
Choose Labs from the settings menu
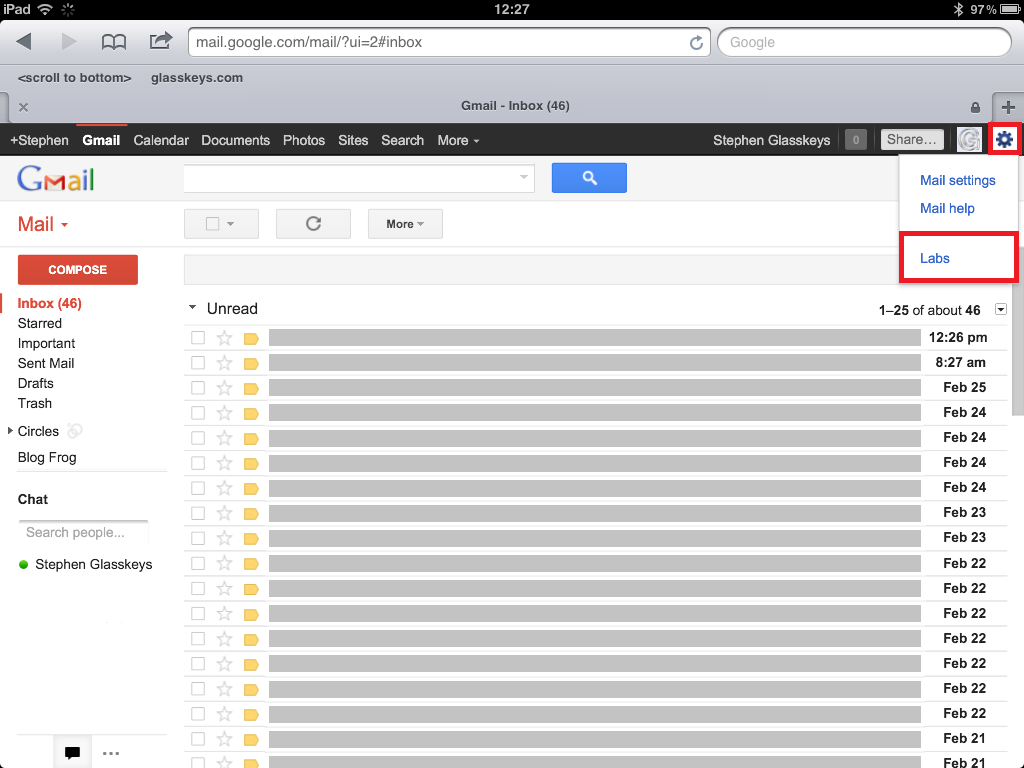pyautogui.click(x=935, y=258)
